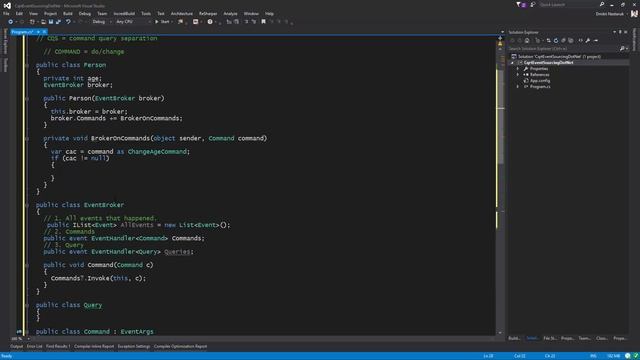The height and width of the screenshot is (360, 640).
Task: Click the Save All toolbar icon
Action: [x=58, y=22]
